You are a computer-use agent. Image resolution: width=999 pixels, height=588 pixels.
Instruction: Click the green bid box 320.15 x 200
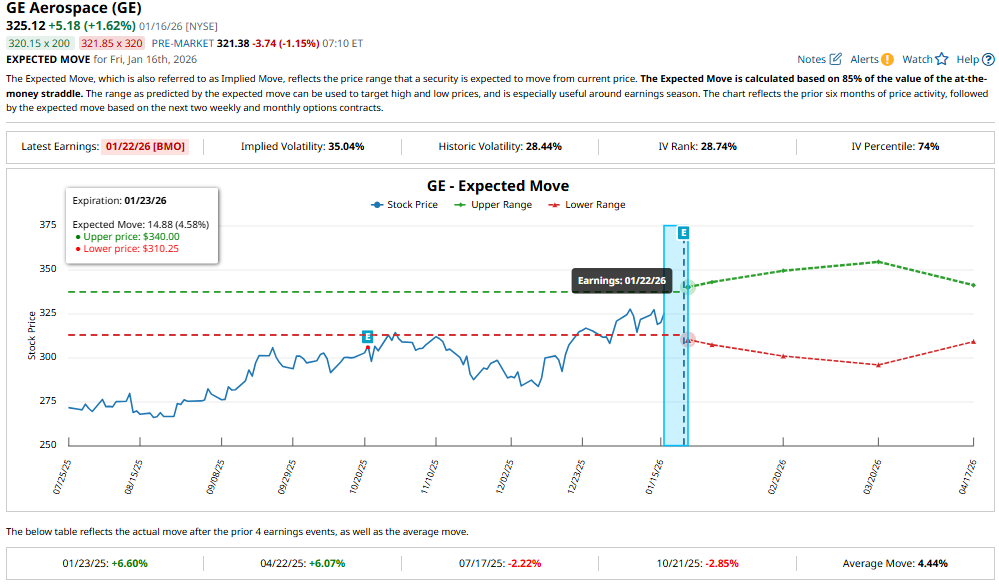click(39, 43)
